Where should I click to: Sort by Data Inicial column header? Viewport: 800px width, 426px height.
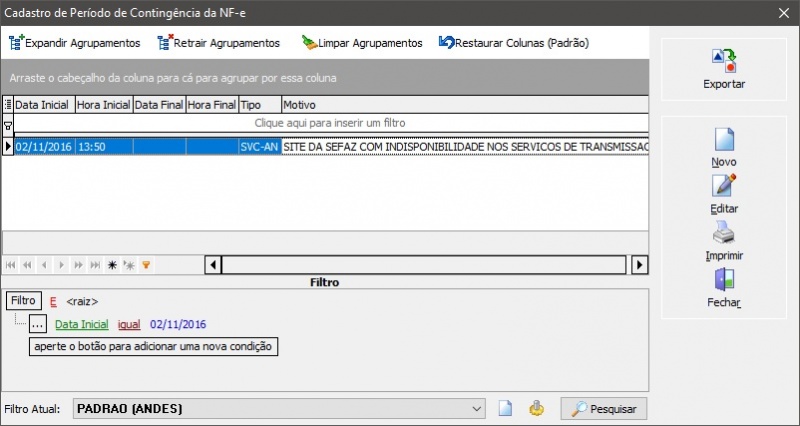point(44,105)
